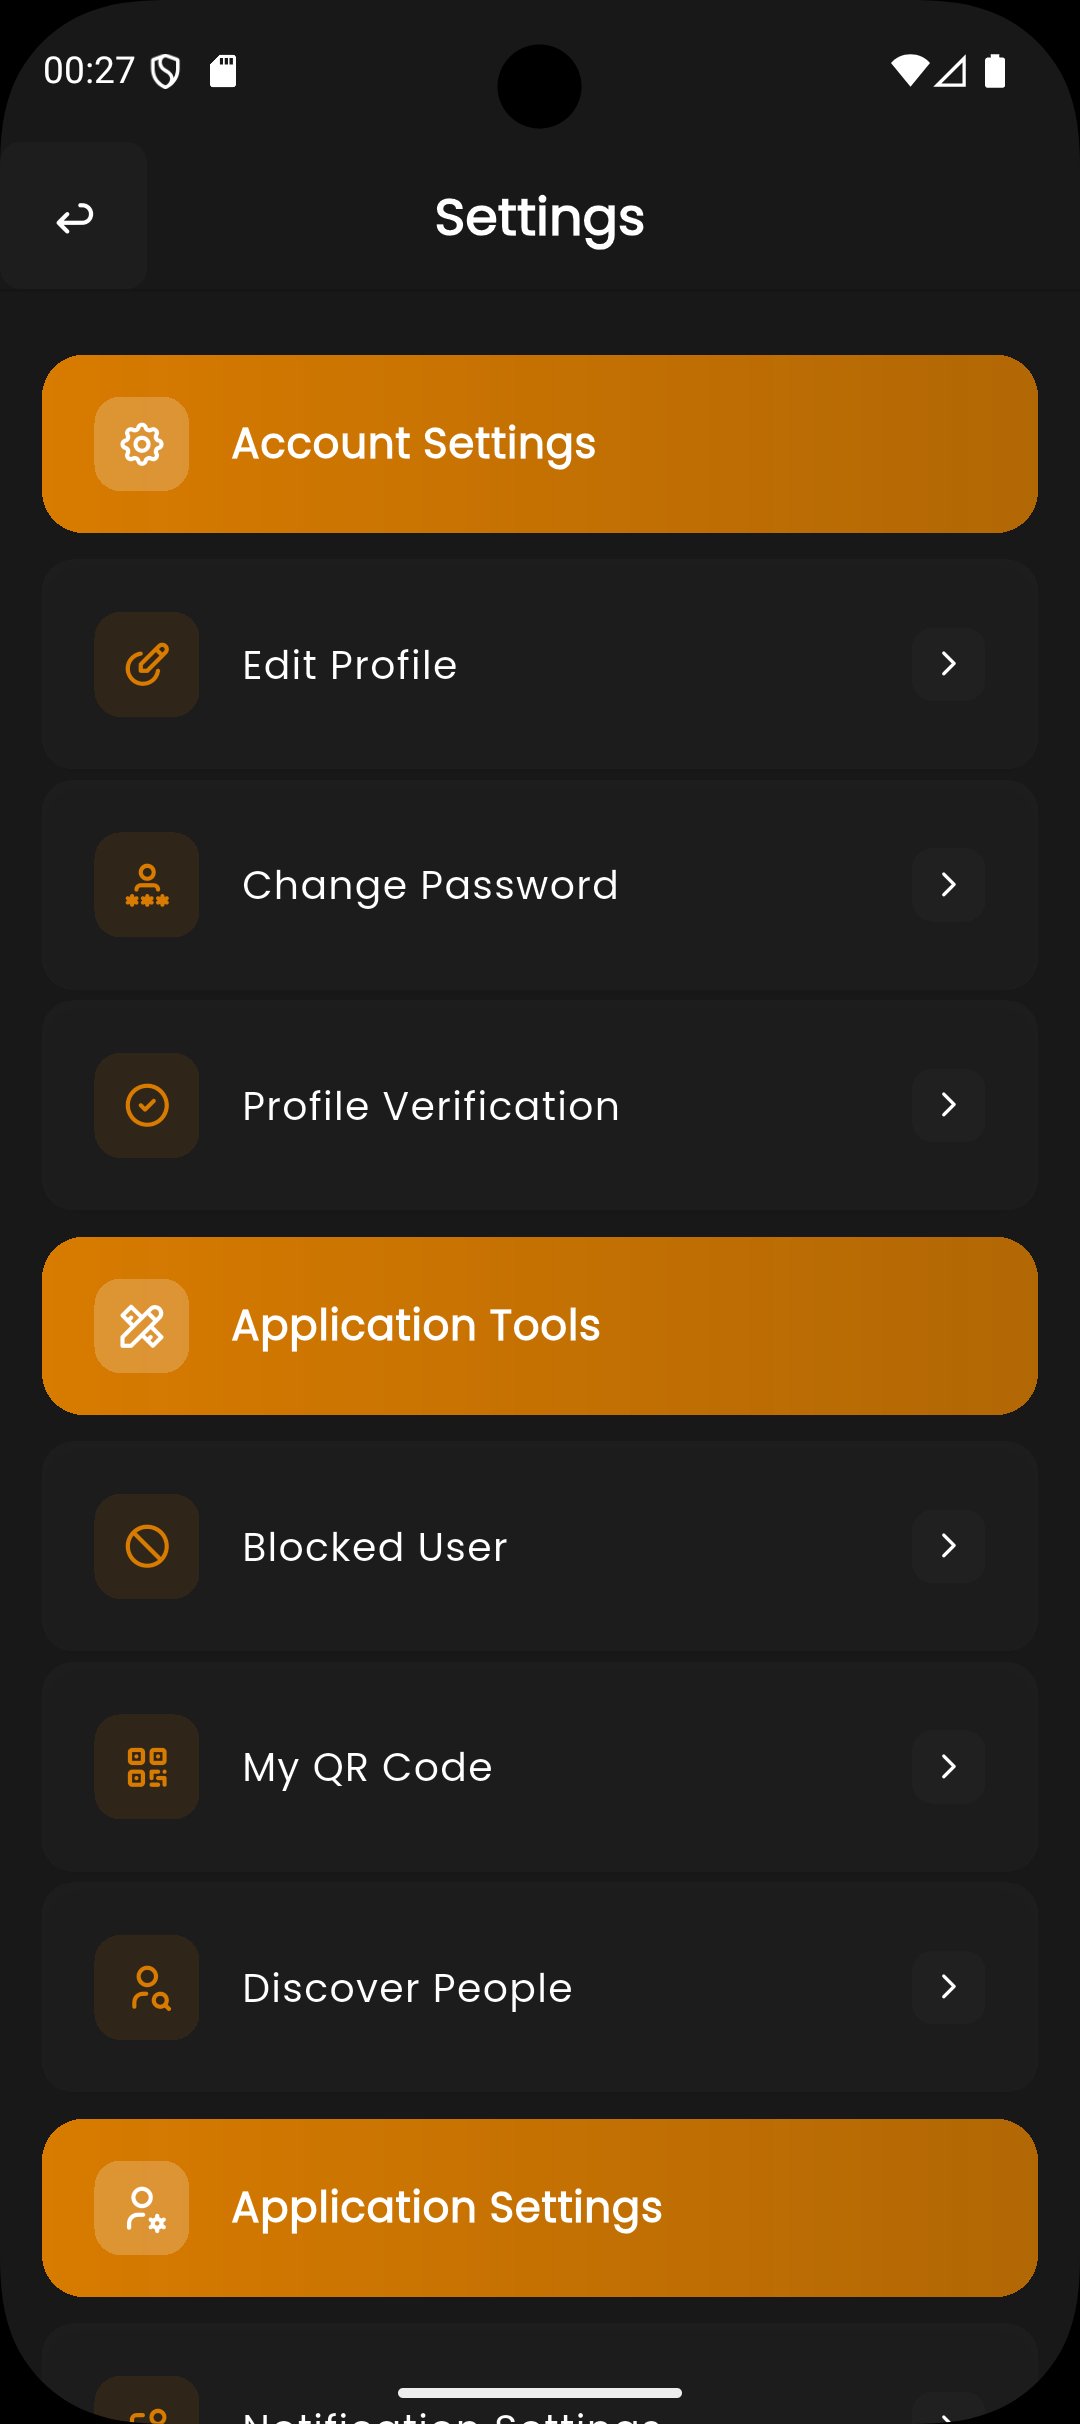1080x2424 pixels.
Task: Tap the Application Tools ruler-pencil icon
Action: [x=142, y=1326]
